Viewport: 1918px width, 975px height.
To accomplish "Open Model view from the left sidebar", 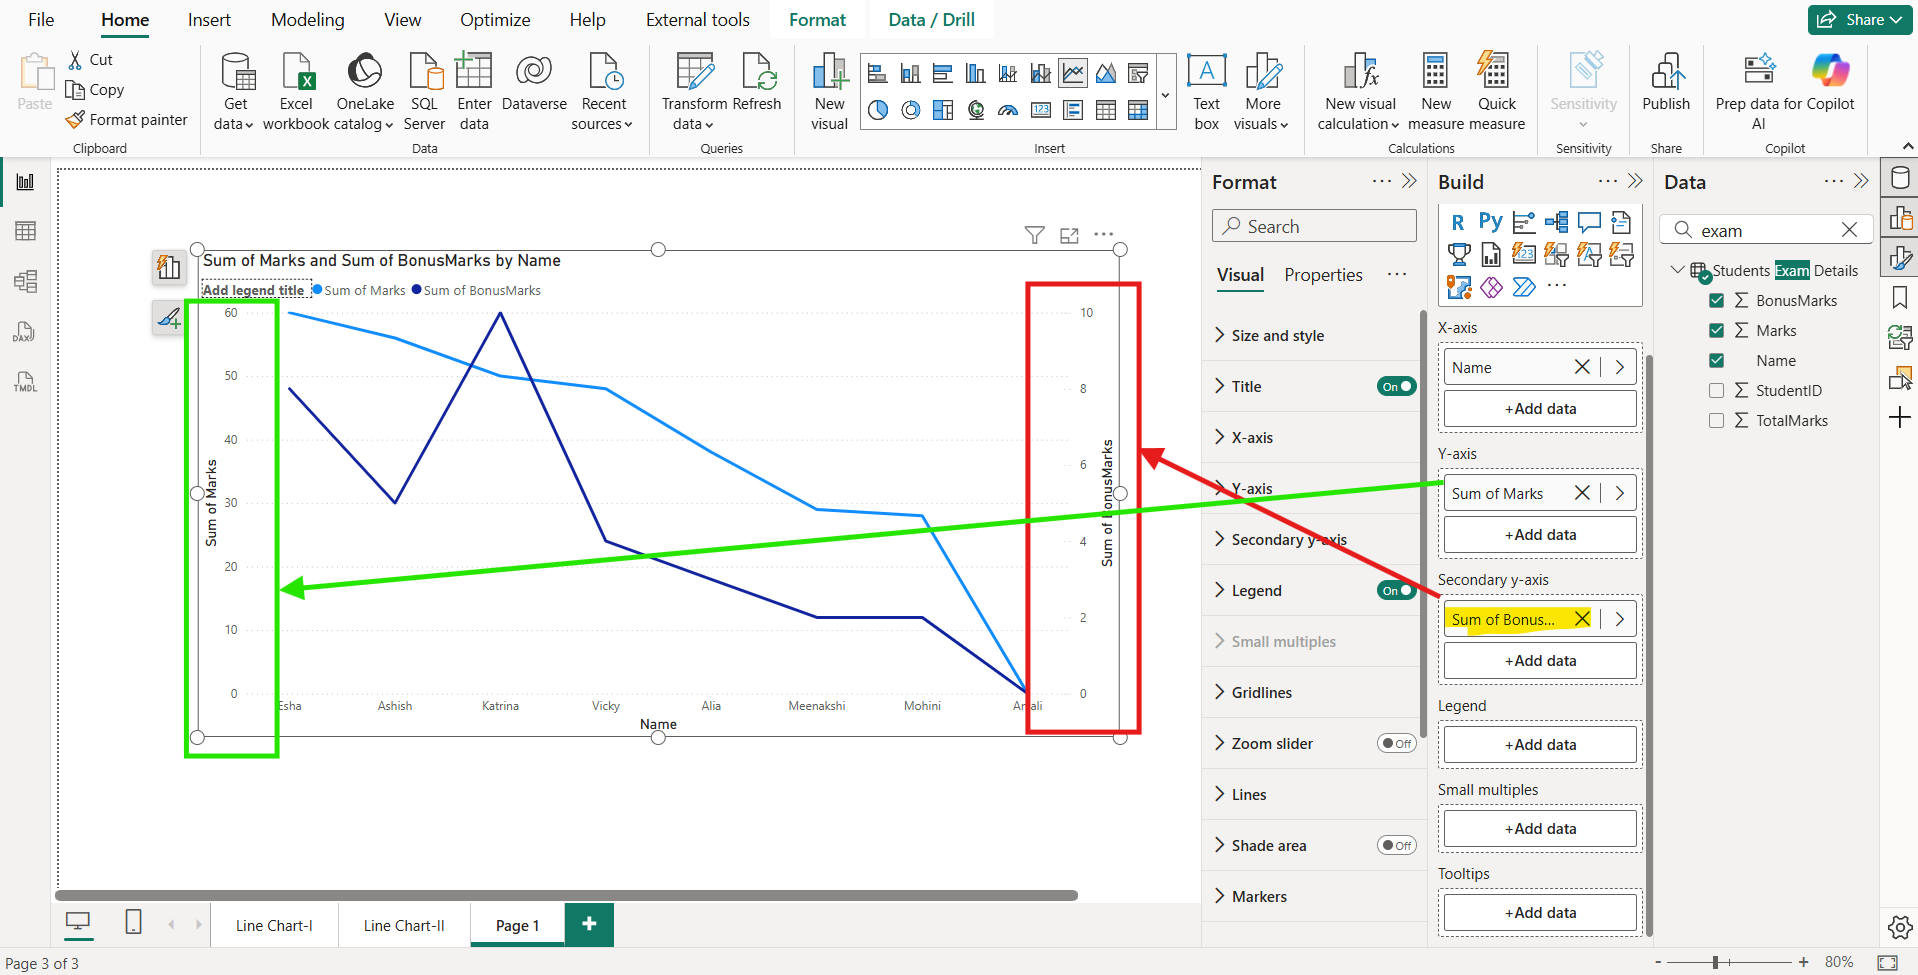I will click(x=25, y=281).
